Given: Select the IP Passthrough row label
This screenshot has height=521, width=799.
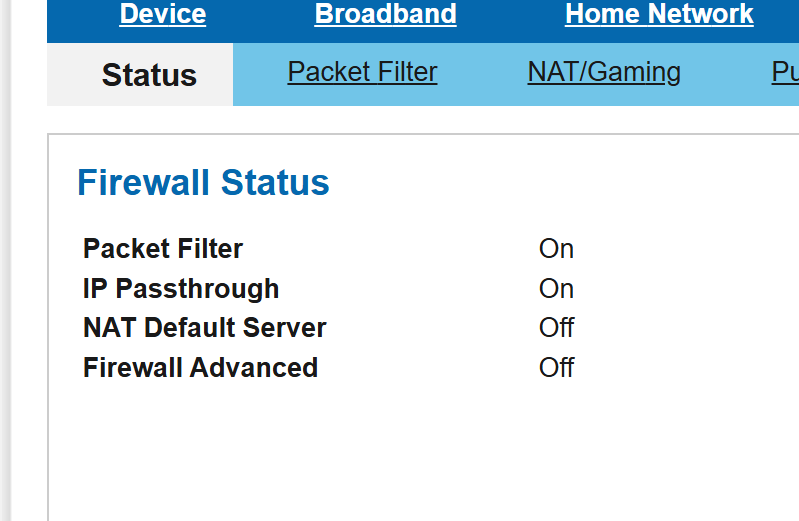Looking at the screenshot, I should tap(181, 289).
